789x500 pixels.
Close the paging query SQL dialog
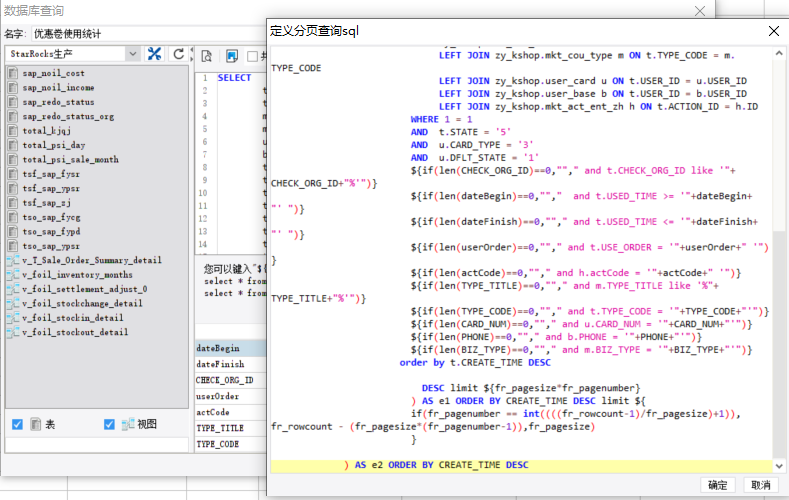pyautogui.click(x=772, y=31)
